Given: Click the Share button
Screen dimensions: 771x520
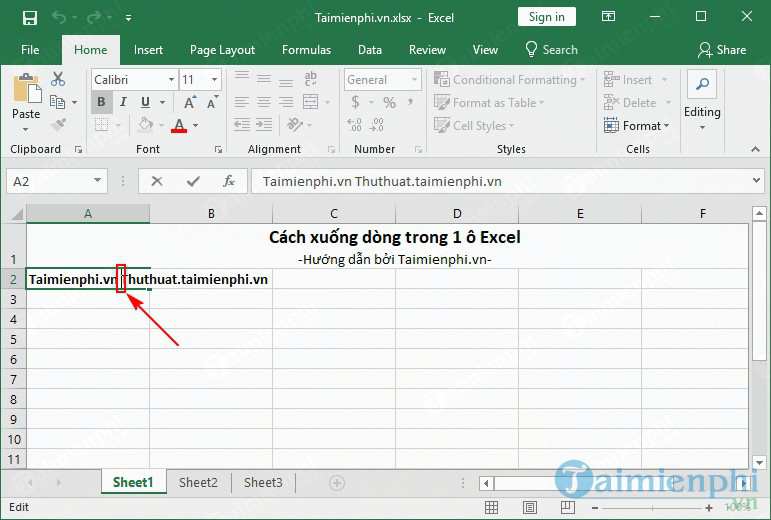Looking at the screenshot, I should 722,50.
